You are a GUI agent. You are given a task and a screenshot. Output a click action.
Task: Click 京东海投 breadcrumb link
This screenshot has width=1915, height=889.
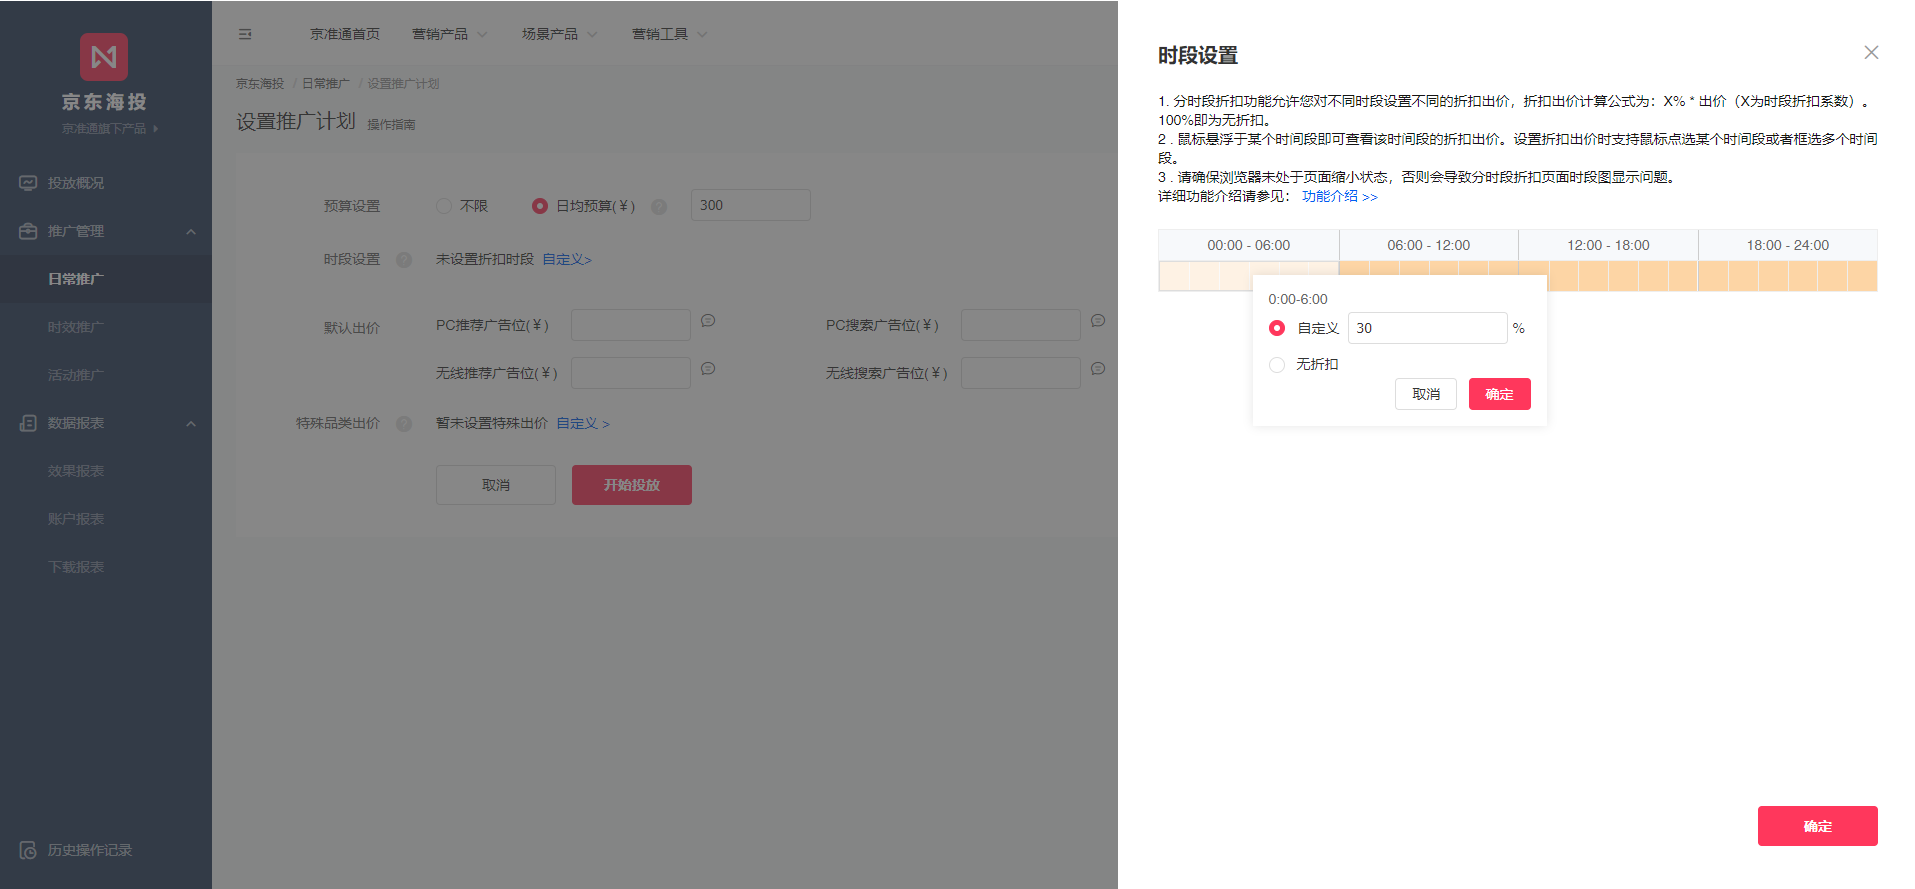point(260,84)
